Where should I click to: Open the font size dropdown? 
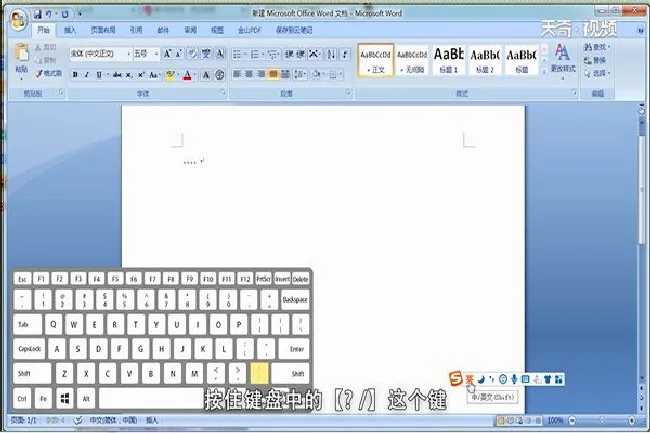[x=156, y=54]
